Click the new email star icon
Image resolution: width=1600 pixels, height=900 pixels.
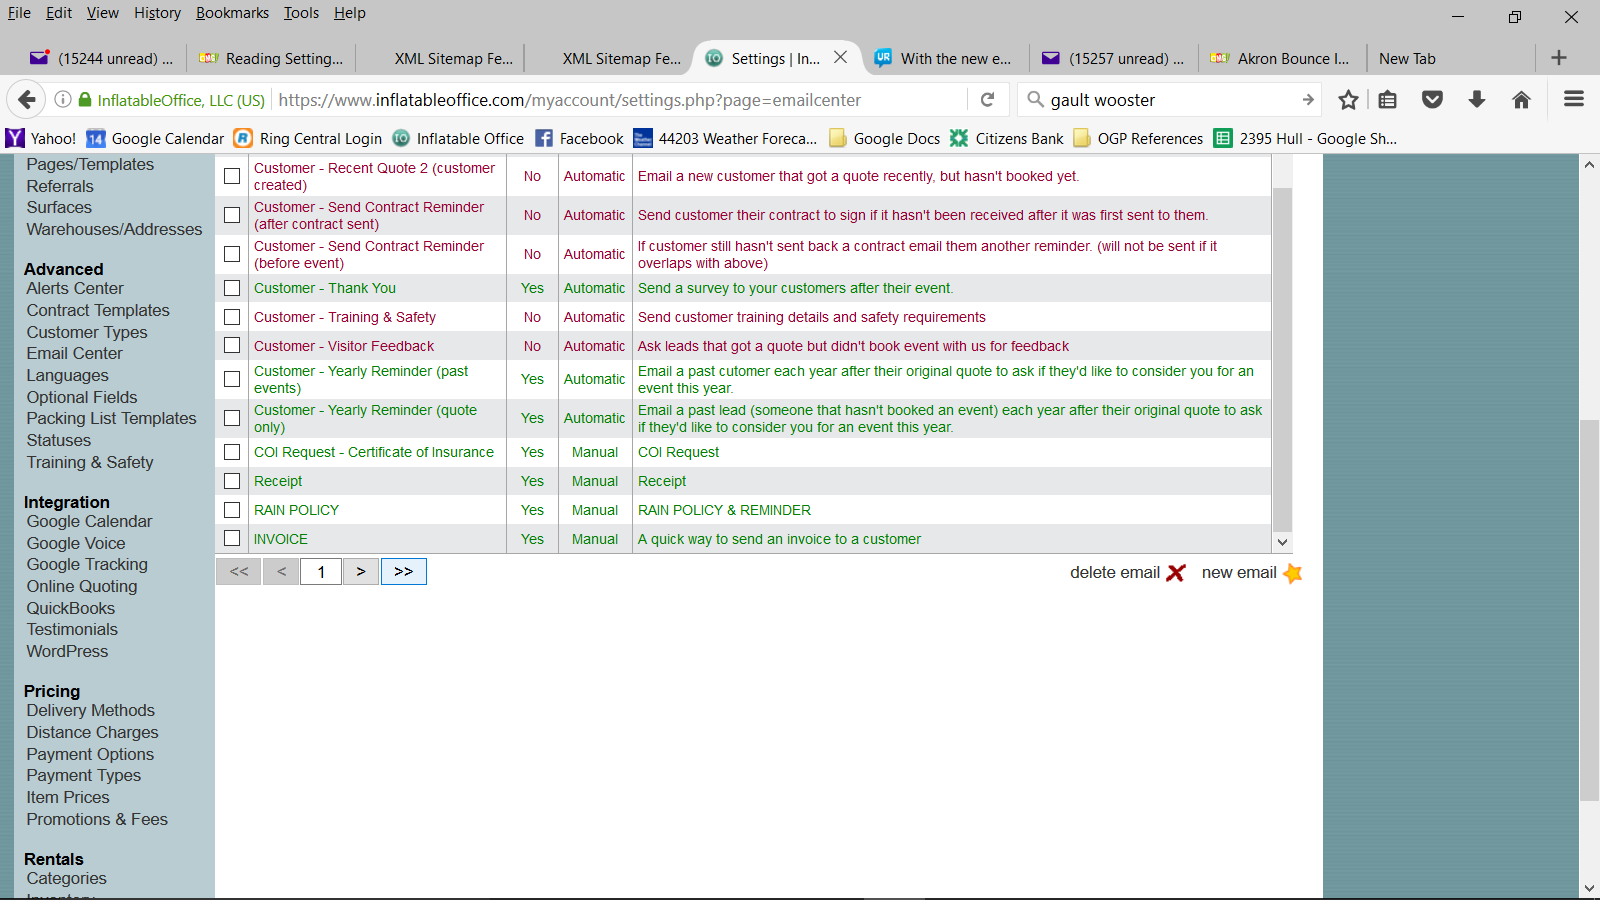1292,573
